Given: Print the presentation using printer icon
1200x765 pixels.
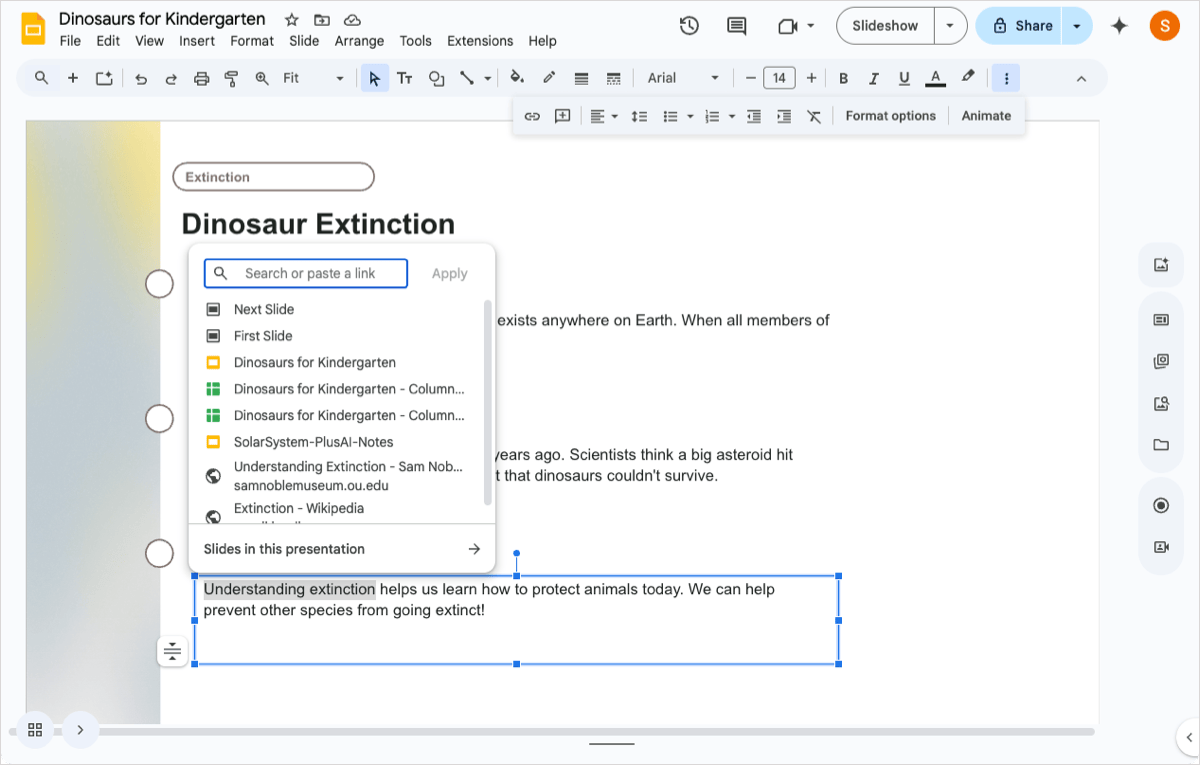Looking at the screenshot, I should click(201, 78).
